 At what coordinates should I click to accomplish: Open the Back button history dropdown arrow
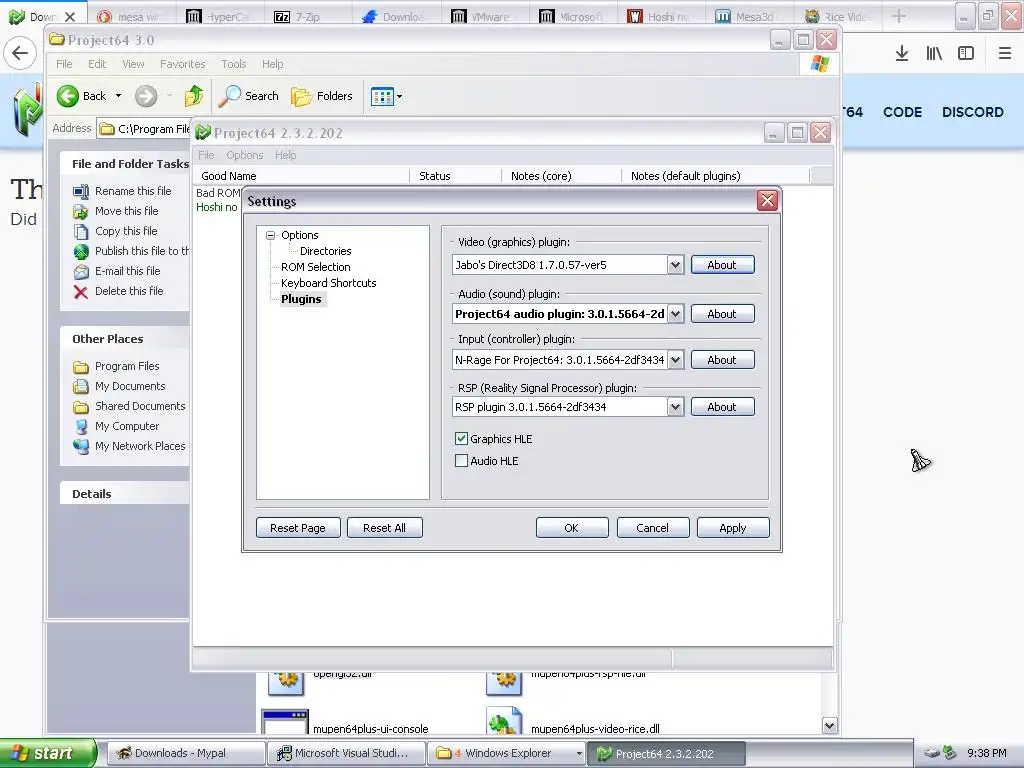point(118,96)
